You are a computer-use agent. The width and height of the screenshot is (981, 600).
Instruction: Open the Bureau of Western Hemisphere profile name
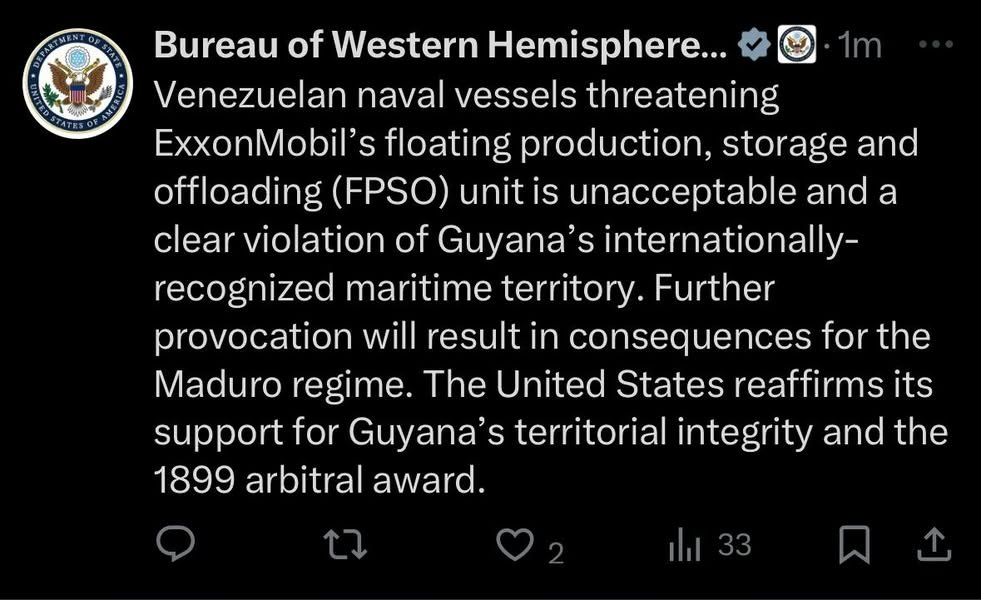(x=441, y=45)
